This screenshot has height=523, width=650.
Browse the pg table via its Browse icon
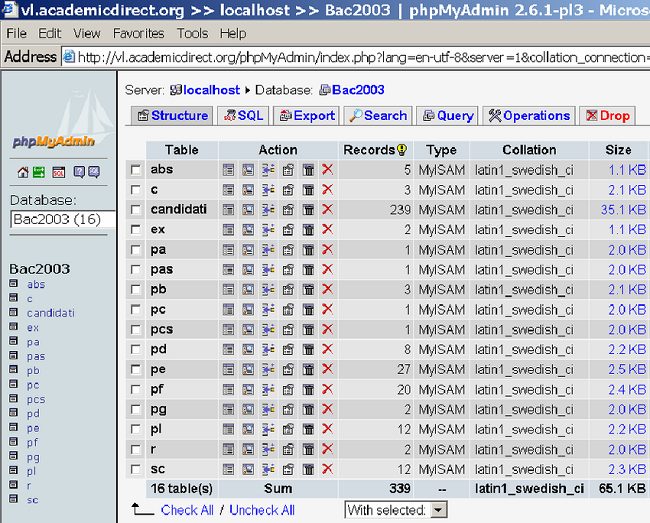228,409
